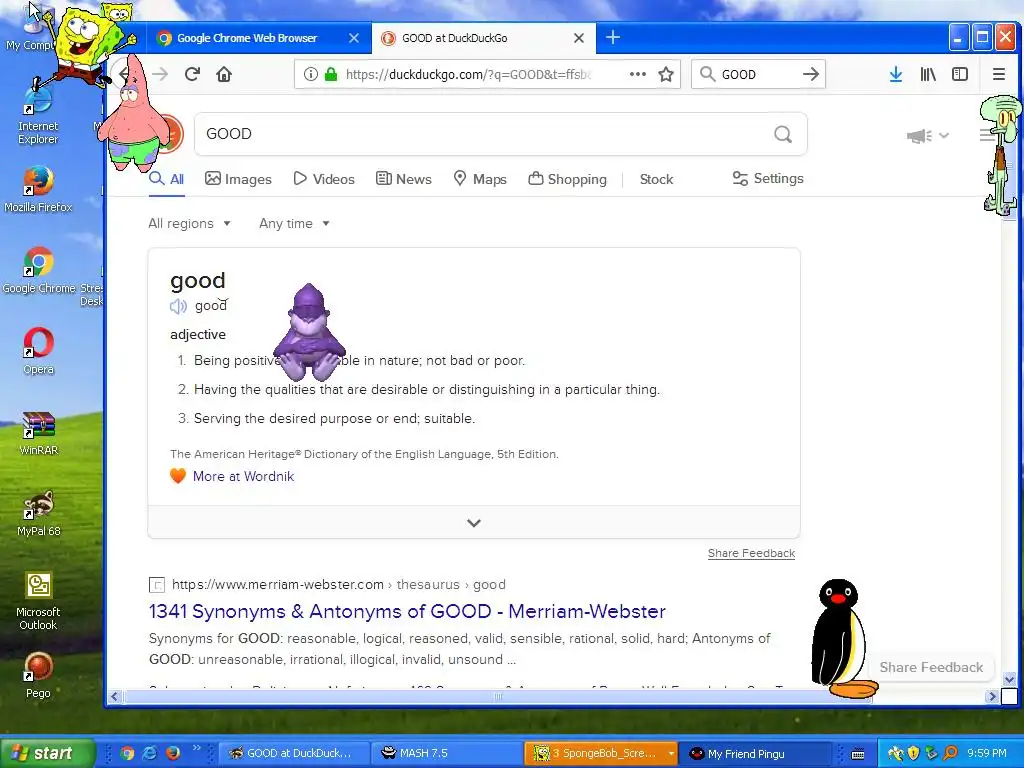Select Microsoft Outlook desktop icon
This screenshot has width=1024, height=768.
(38, 601)
